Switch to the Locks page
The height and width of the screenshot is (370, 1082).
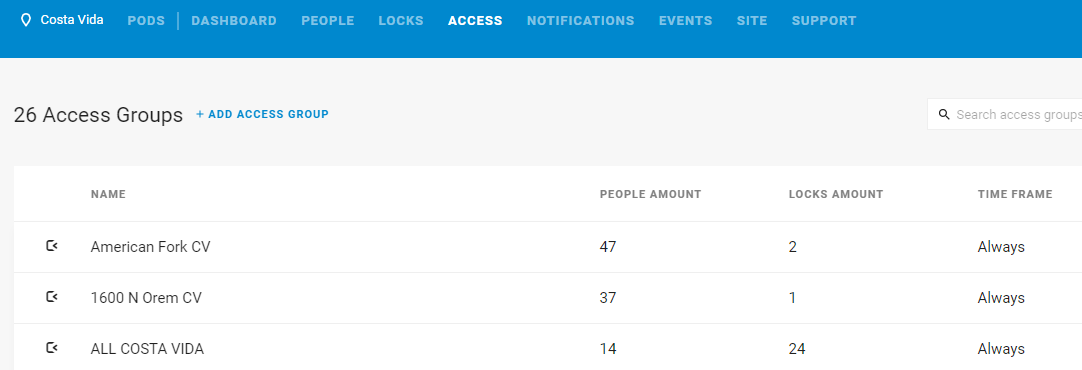click(401, 21)
